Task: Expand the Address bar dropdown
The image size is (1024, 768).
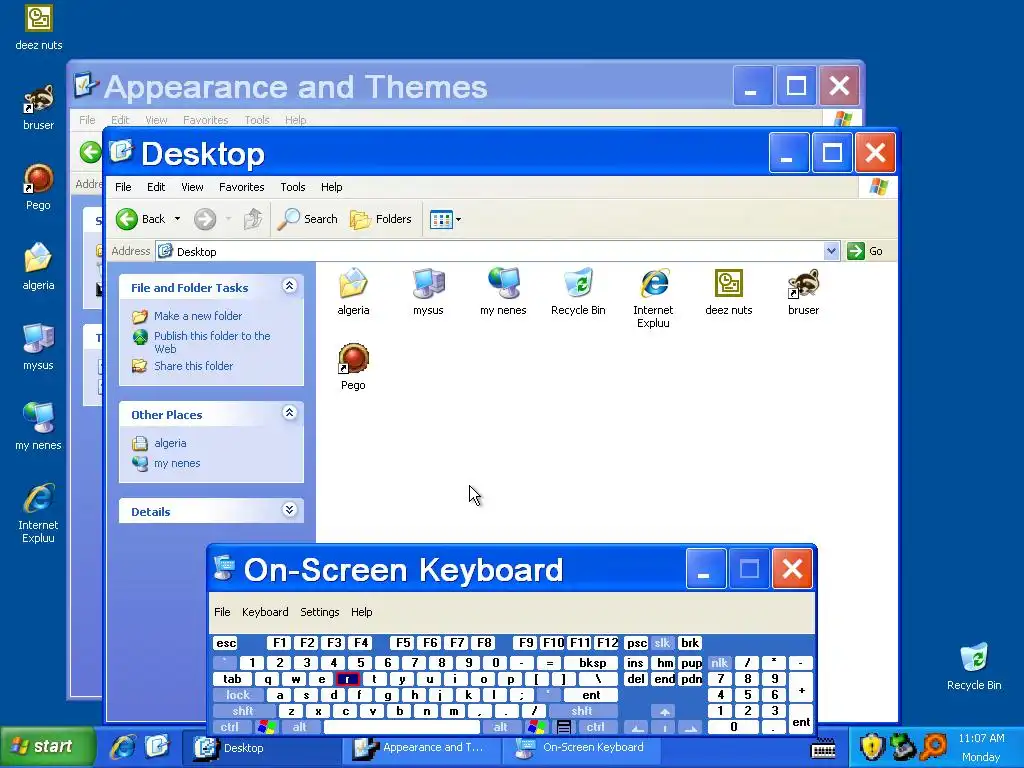Action: pos(831,251)
